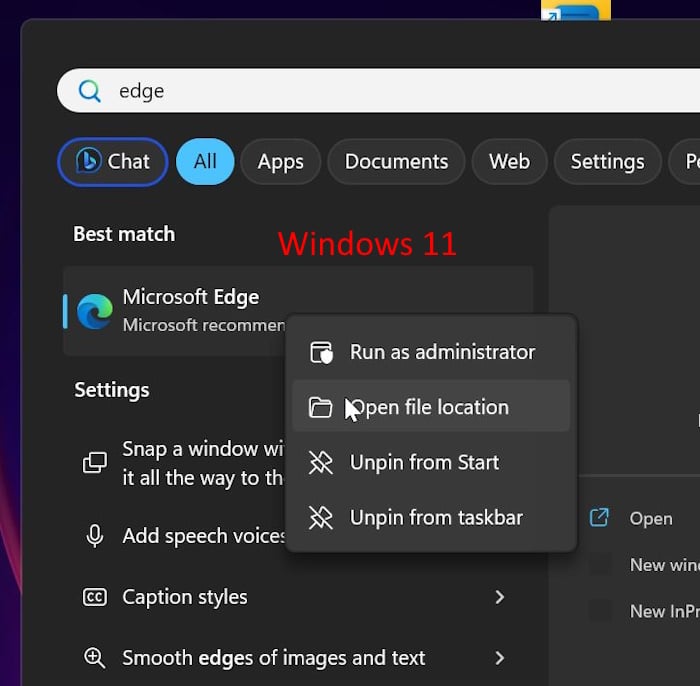The width and height of the screenshot is (700, 686).
Task: Switch to the Documents filter
Action: click(396, 162)
